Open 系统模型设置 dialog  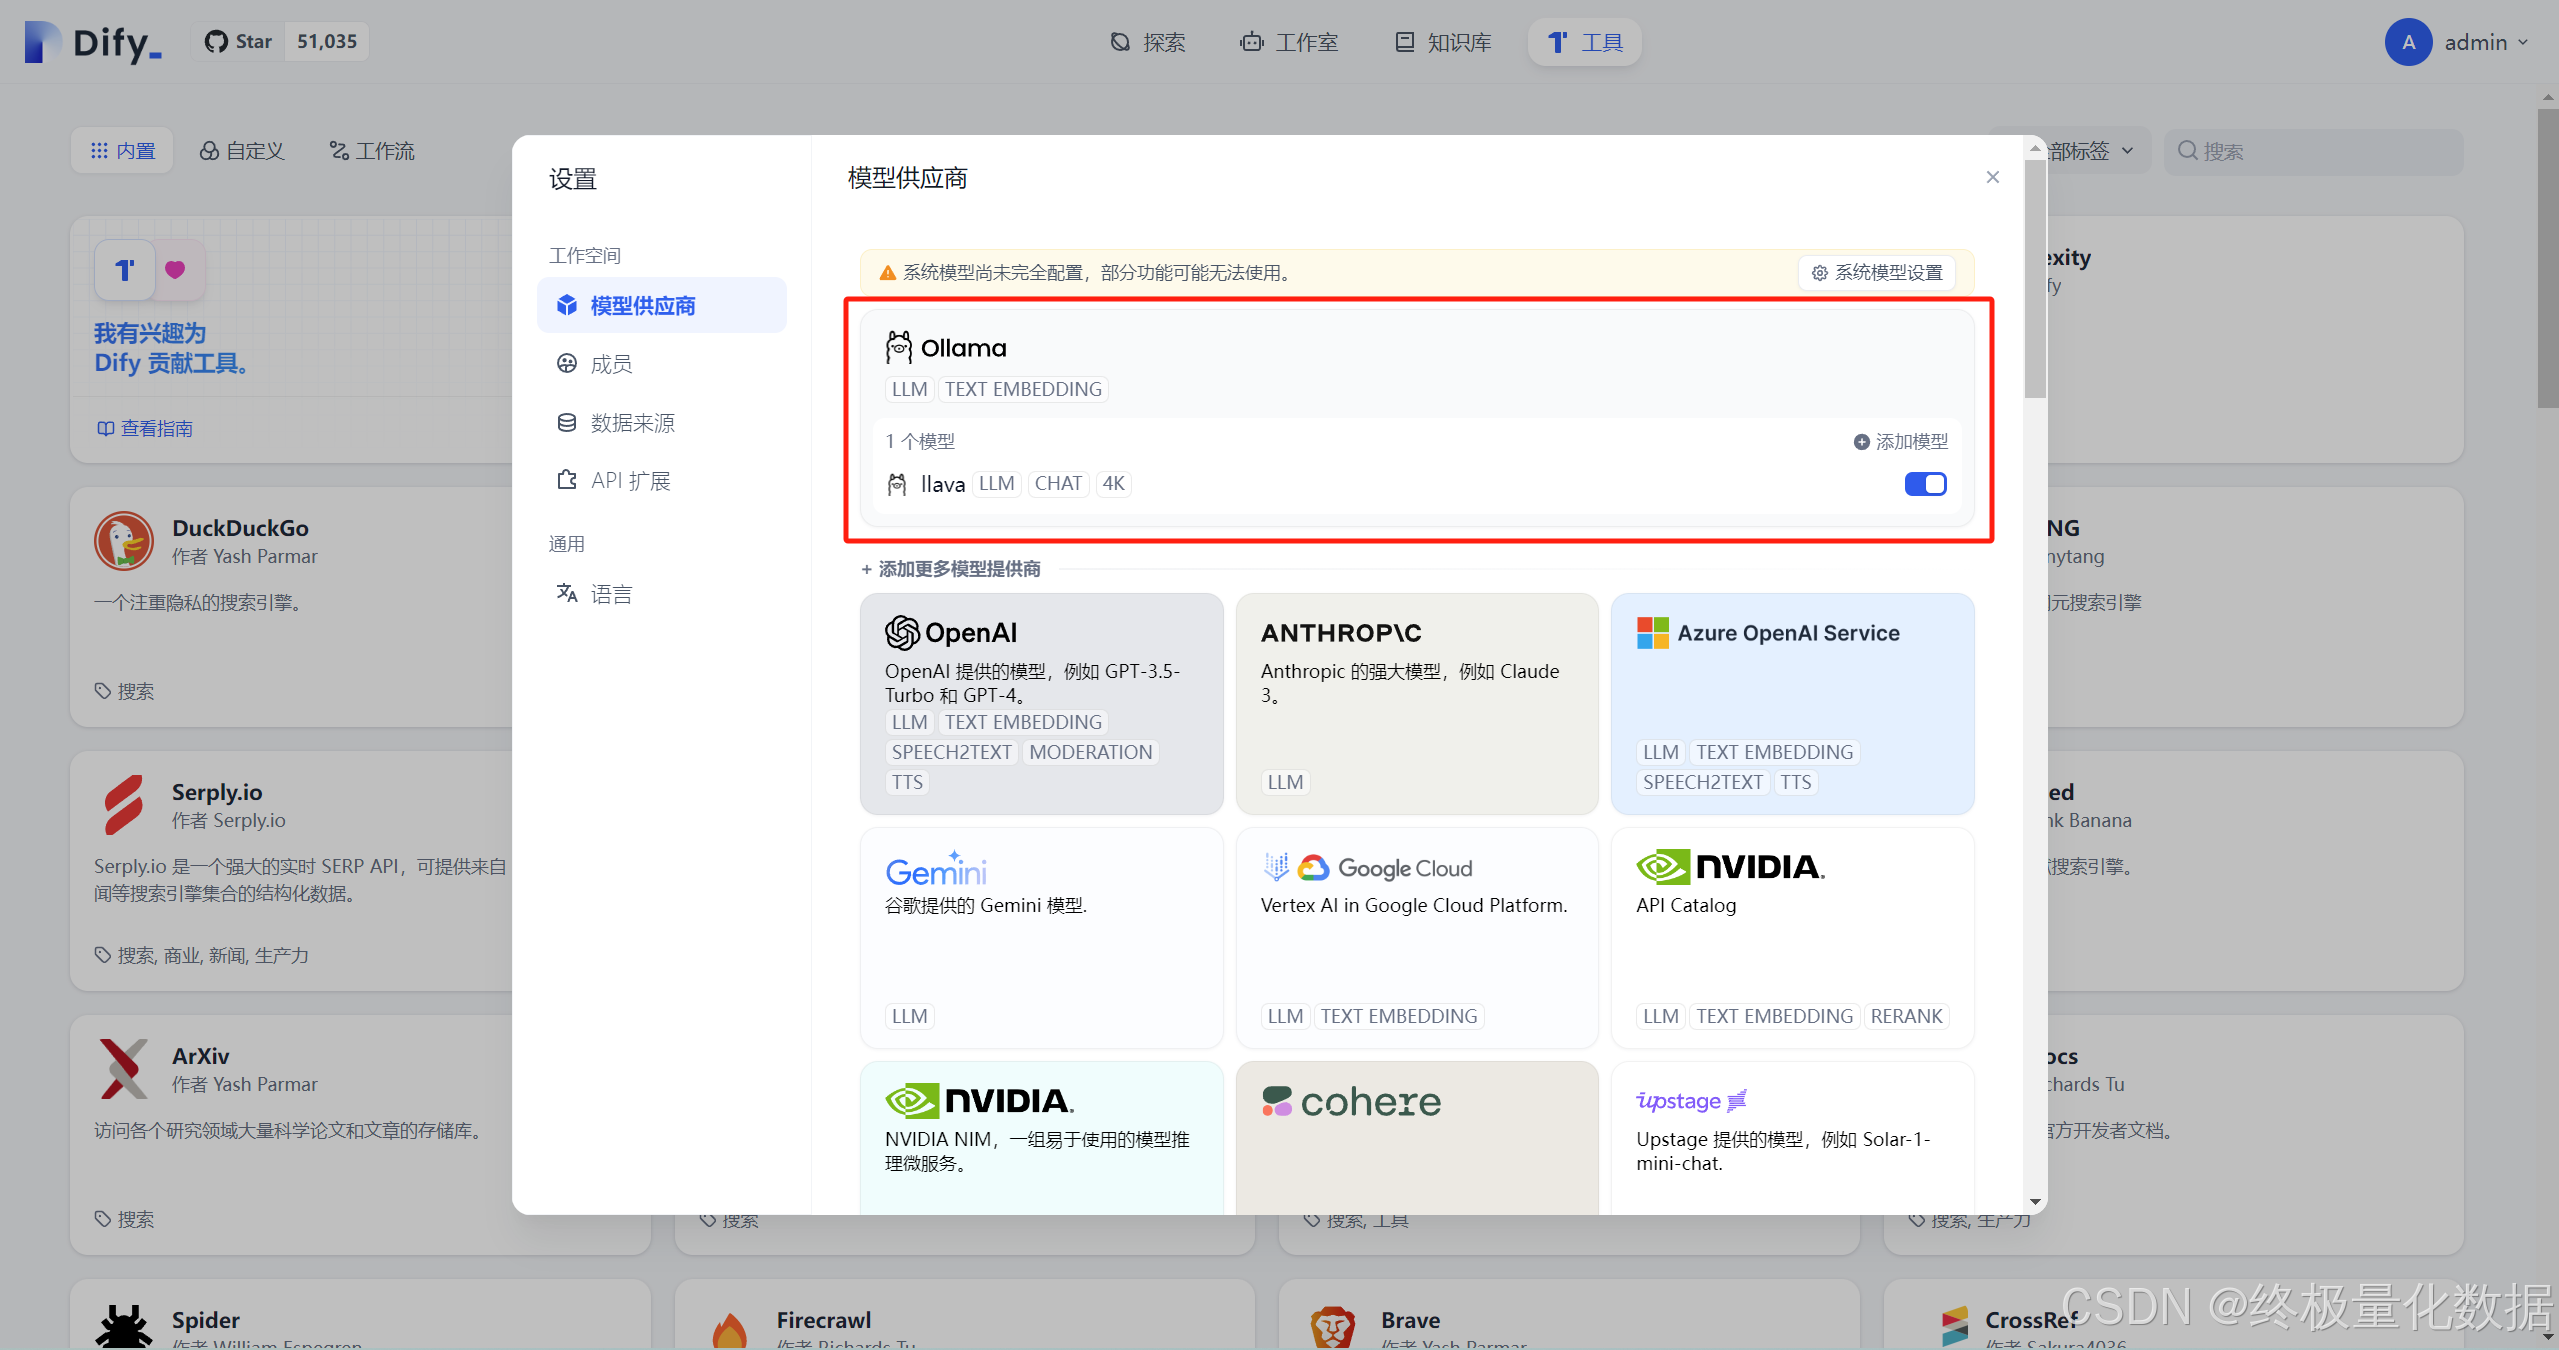1876,272
